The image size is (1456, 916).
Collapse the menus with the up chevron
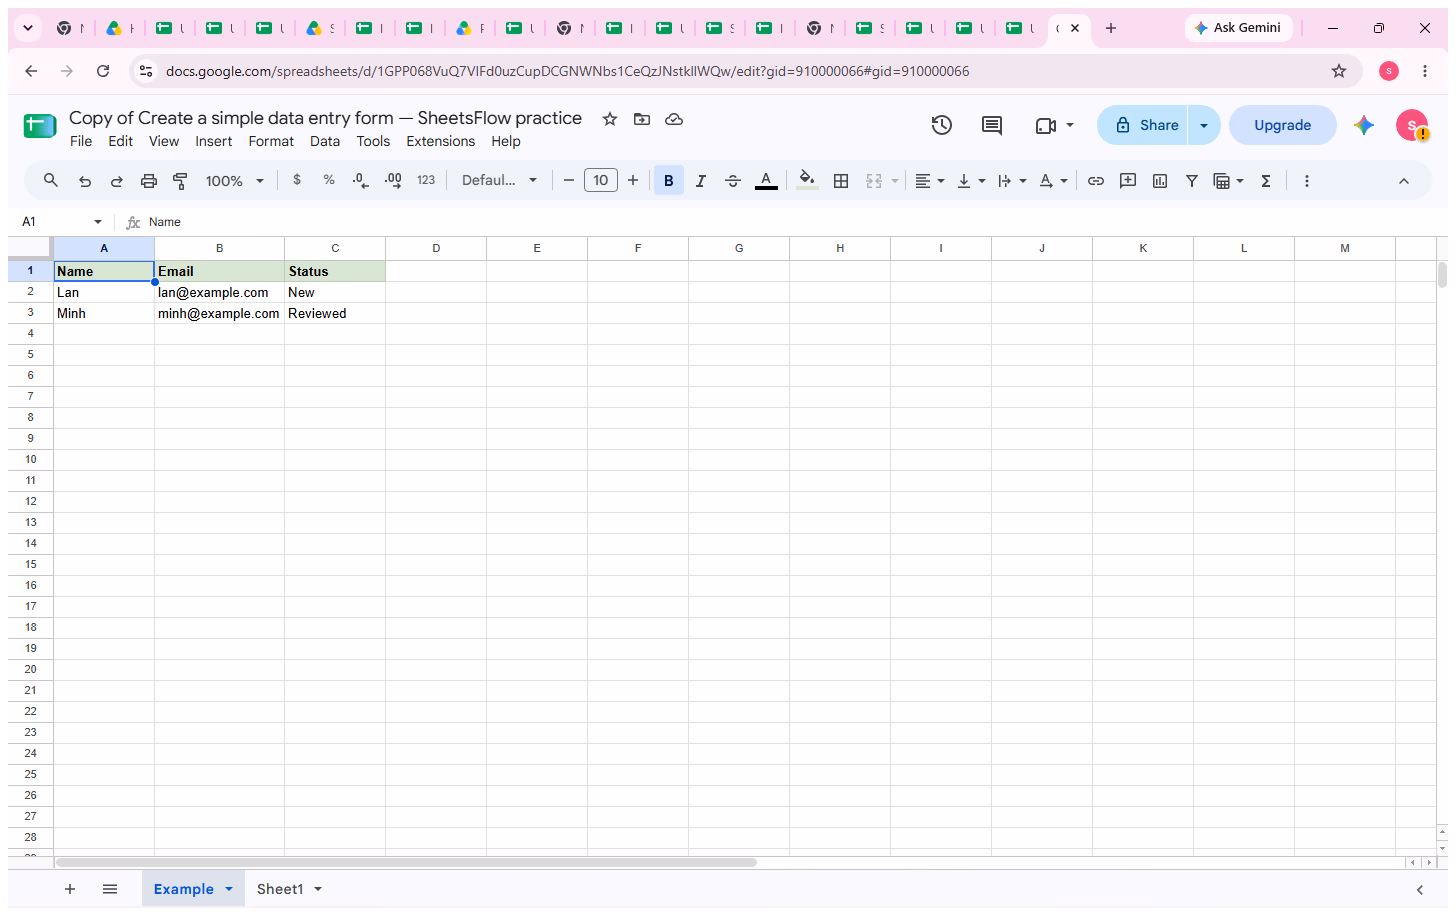[x=1404, y=181]
